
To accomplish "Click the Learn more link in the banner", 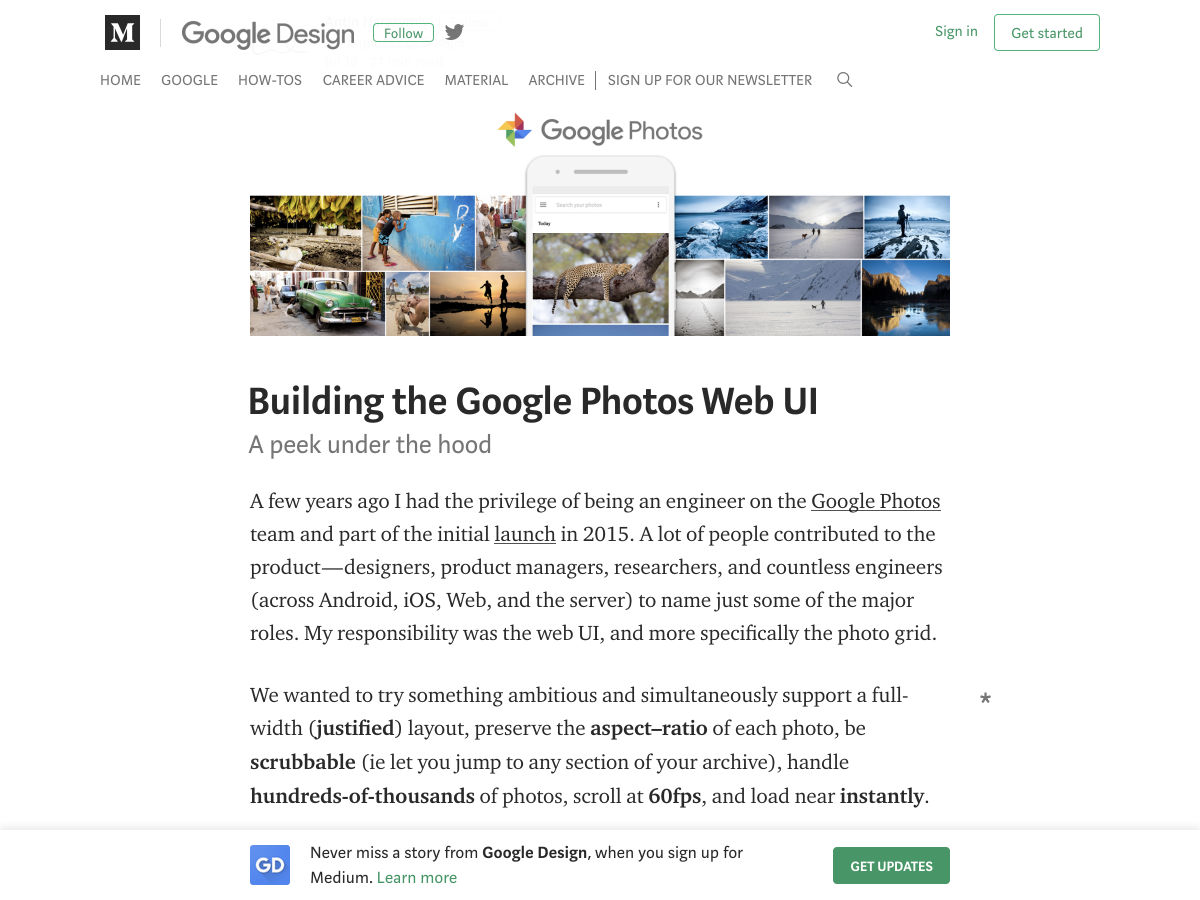I will tap(417, 877).
